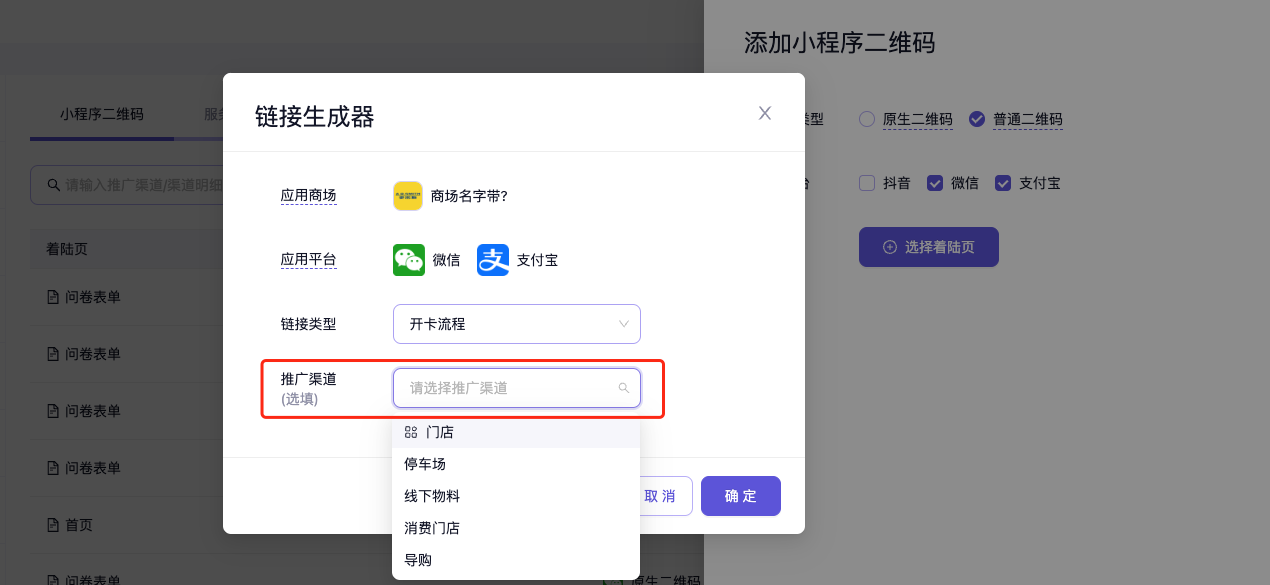Select the 原生二维码 radio button
The image size is (1270, 585).
867,119
